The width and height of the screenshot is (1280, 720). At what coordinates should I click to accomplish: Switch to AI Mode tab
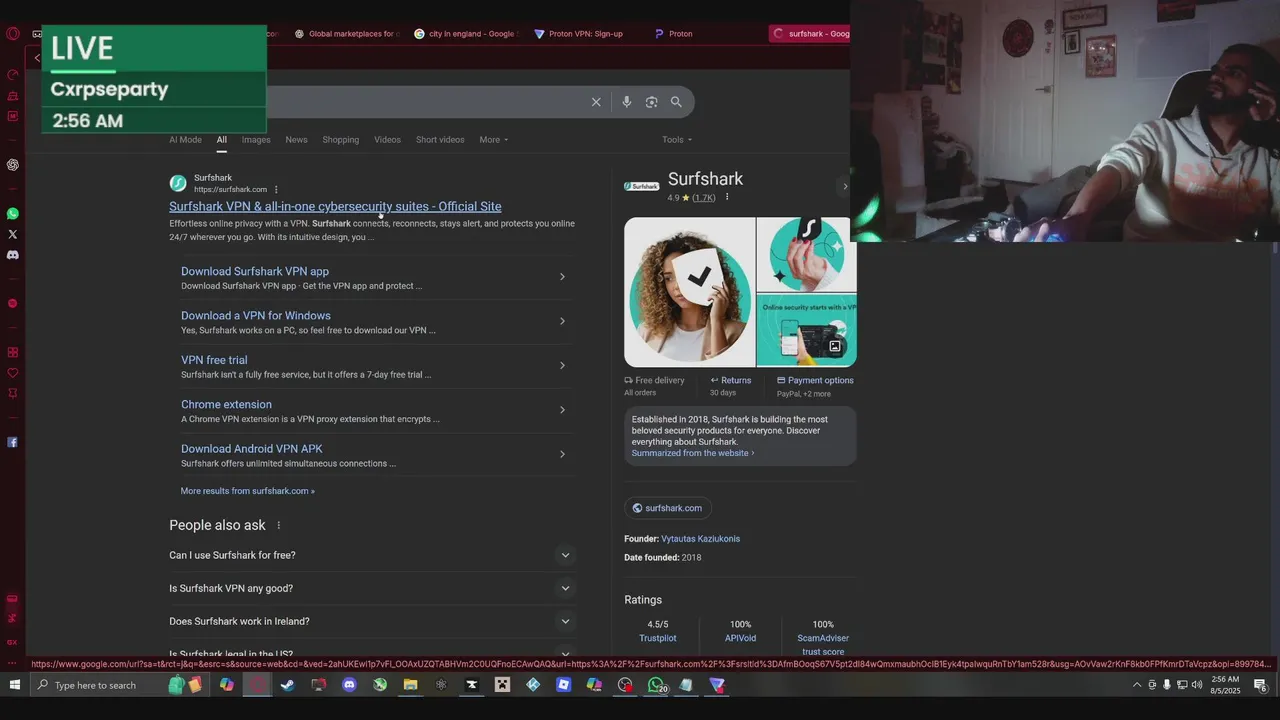(x=185, y=139)
